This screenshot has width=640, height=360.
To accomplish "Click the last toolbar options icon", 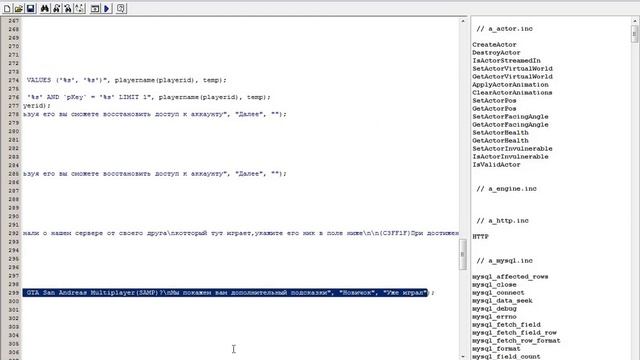I will (121, 8).
